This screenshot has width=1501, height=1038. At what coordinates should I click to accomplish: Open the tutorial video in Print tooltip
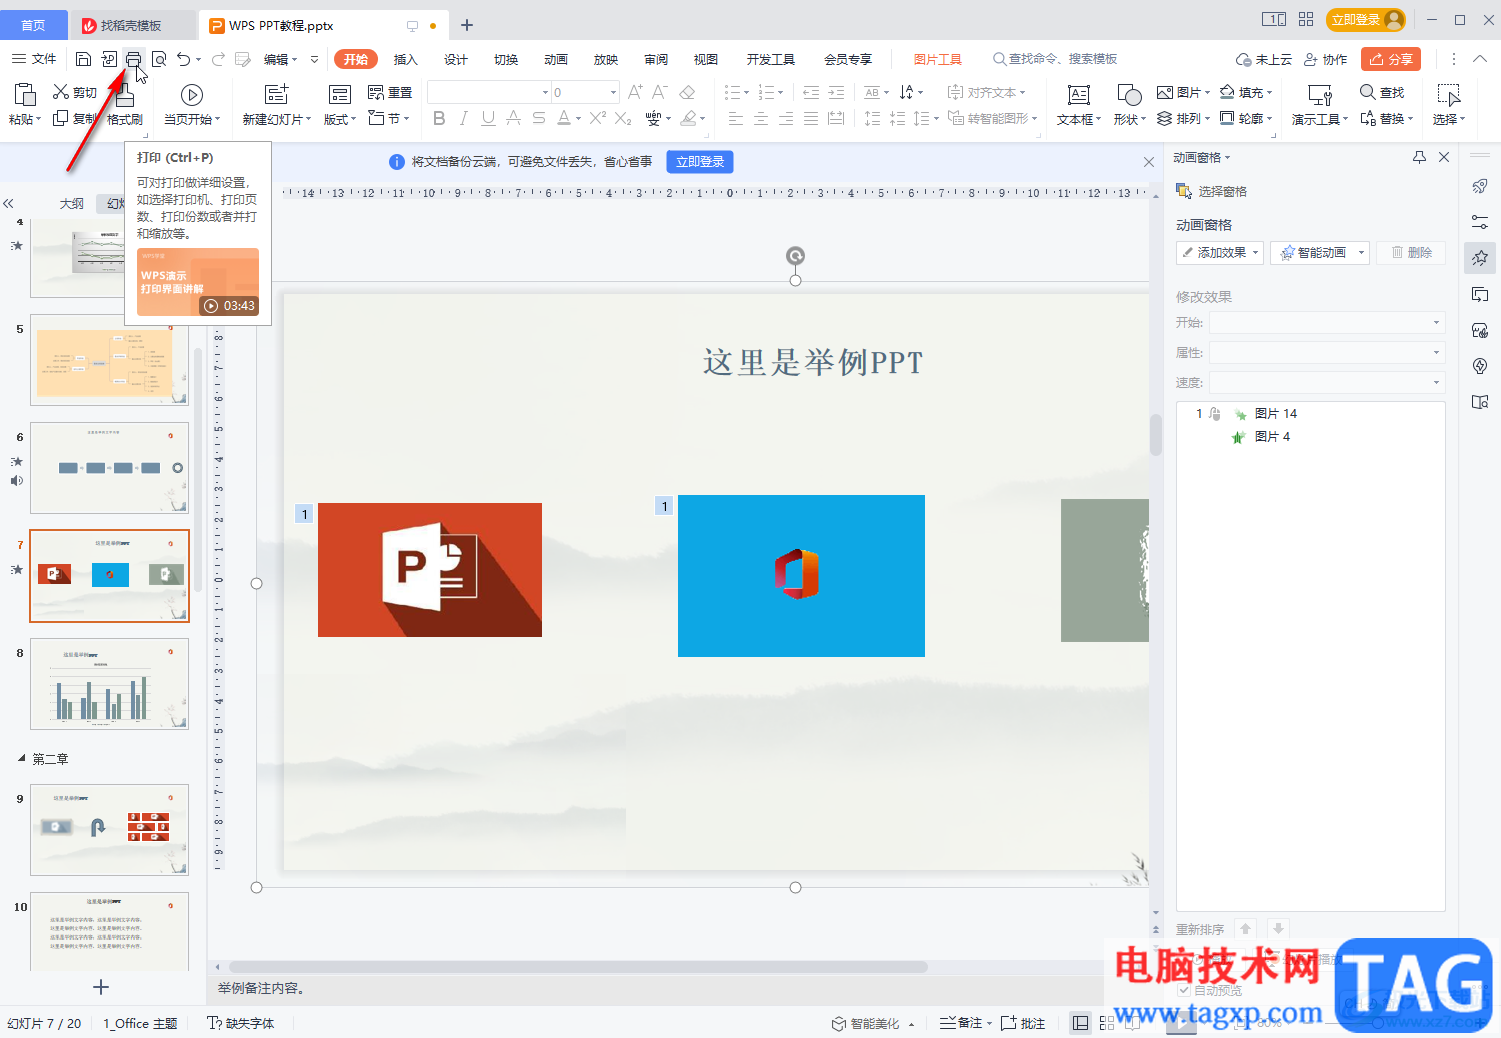tap(198, 282)
